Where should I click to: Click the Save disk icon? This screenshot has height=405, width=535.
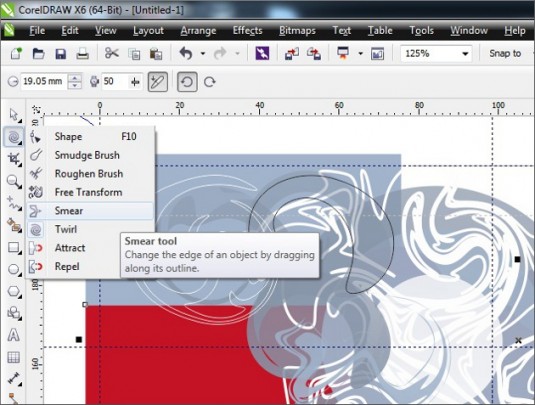[60, 54]
